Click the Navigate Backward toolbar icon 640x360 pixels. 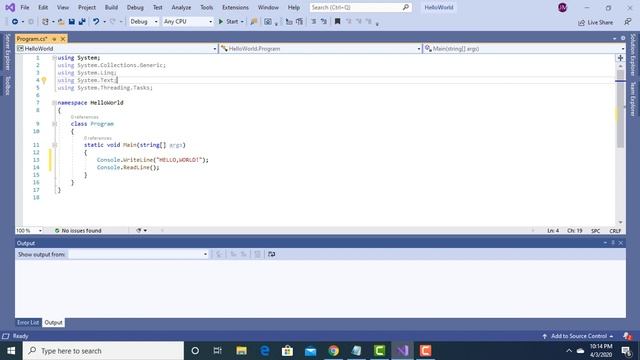pos(15,22)
